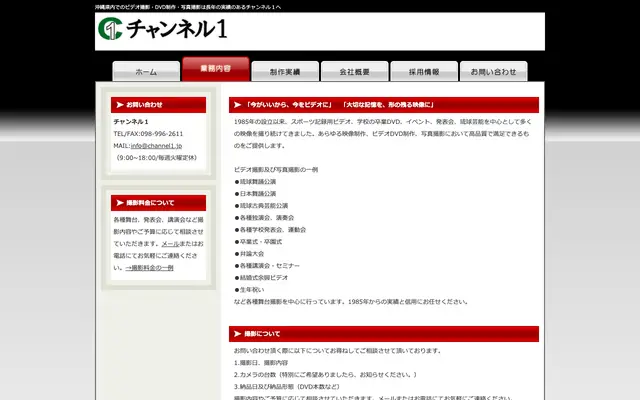Click the info@channel1.jp email link
This screenshot has width=640, height=400.
[x=156, y=146]
